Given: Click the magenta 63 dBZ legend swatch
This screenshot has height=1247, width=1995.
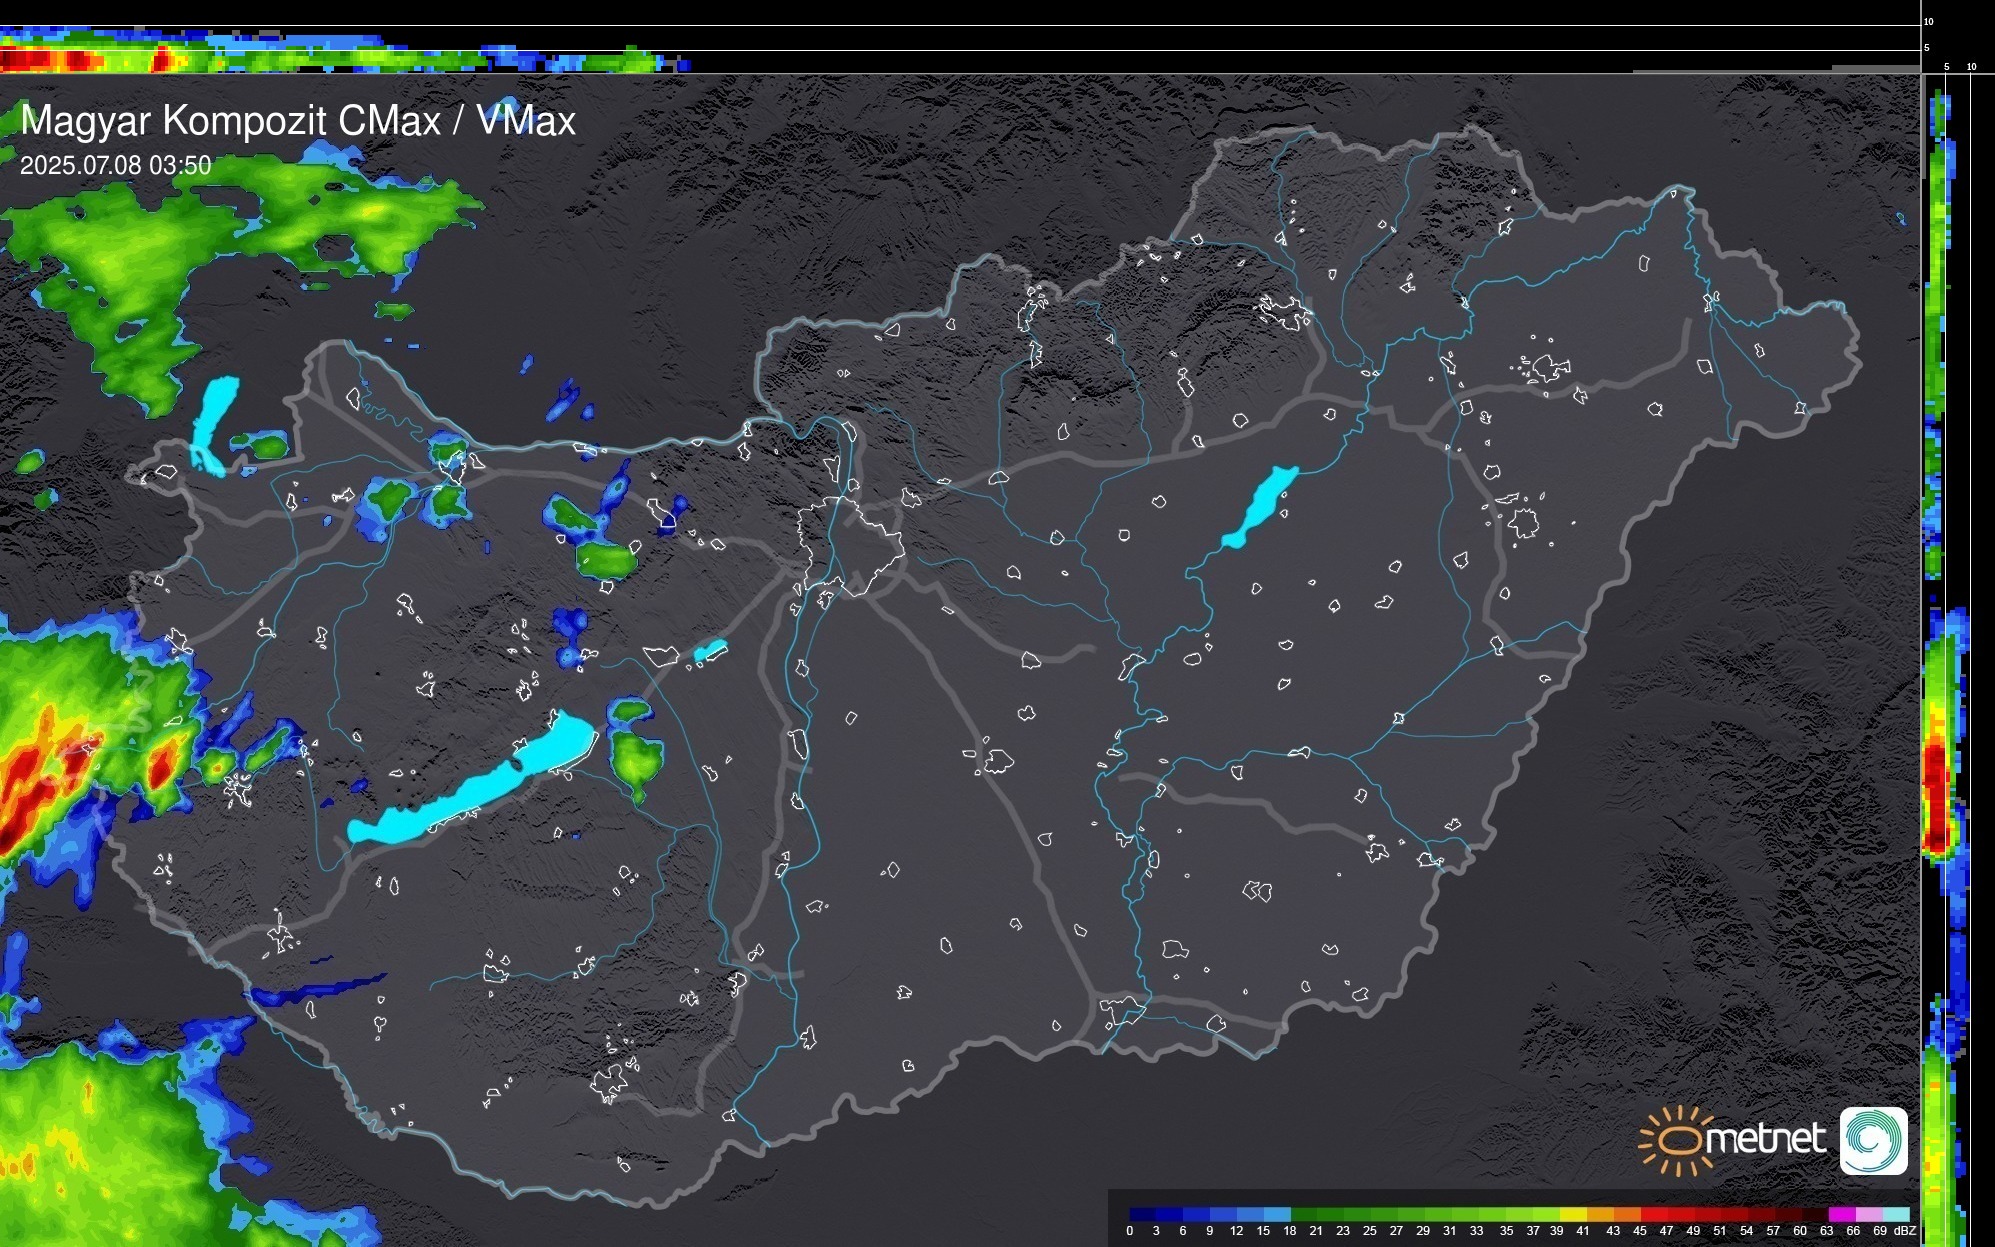Looking at the screenshot, I should (x=1841, y=1214).
